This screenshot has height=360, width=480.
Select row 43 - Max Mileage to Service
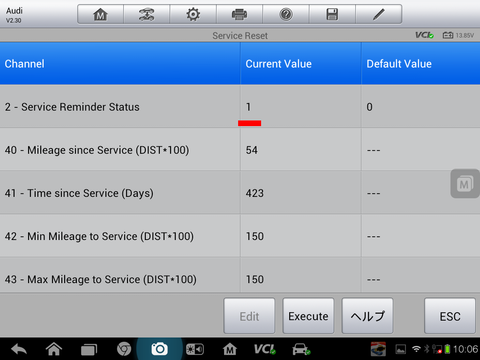[x=240, y=276]
